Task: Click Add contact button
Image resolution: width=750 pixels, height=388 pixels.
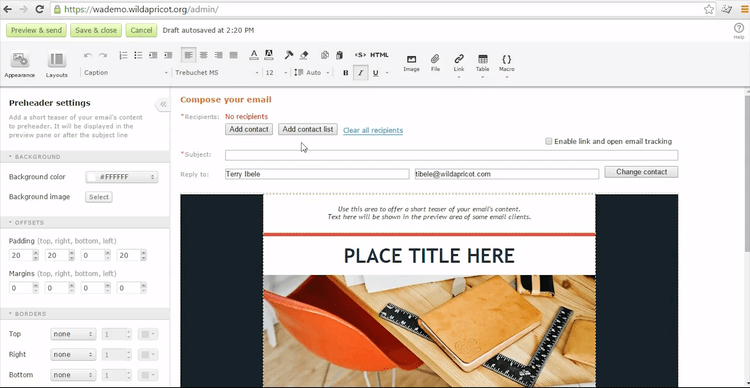Action: pos(249,129)
